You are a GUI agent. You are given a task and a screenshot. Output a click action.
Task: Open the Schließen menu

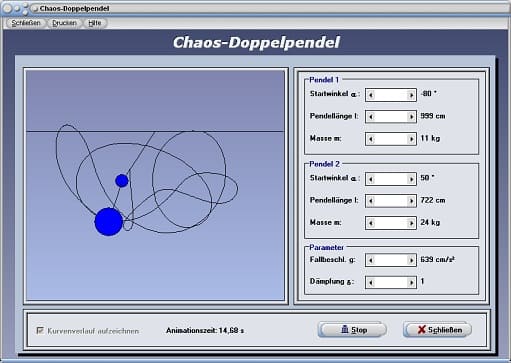(26, 23)
